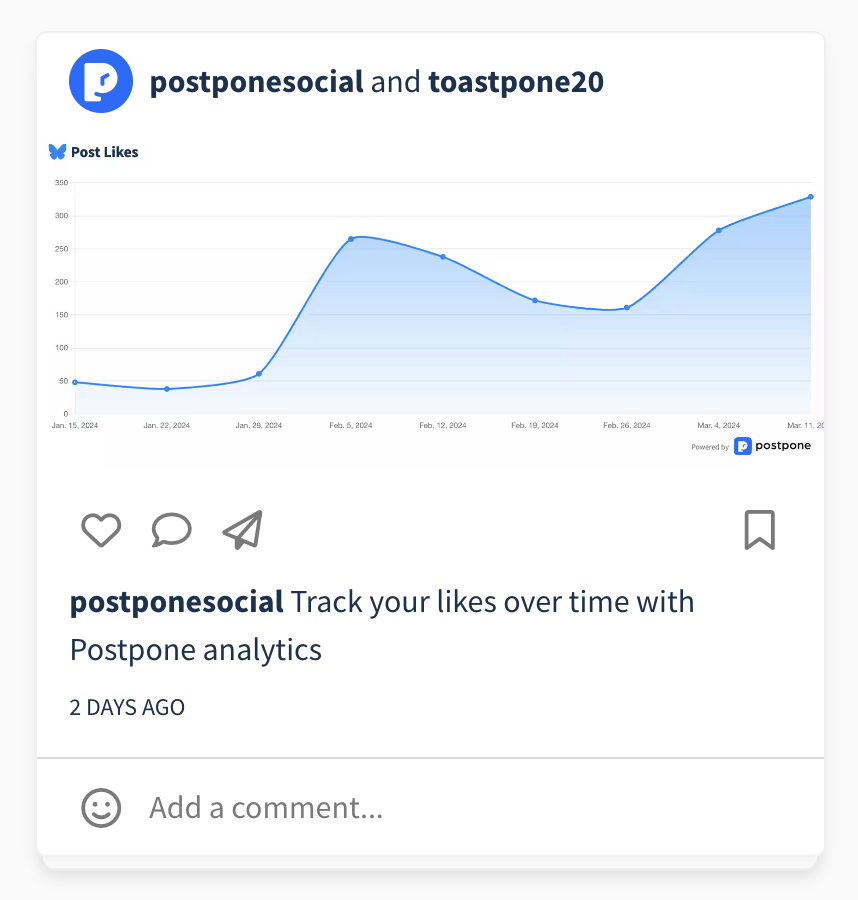Select the Feb. 12, 2024 data point
Image resolution: width=858 pixels, height=900 pixels.
pos(443,257)
